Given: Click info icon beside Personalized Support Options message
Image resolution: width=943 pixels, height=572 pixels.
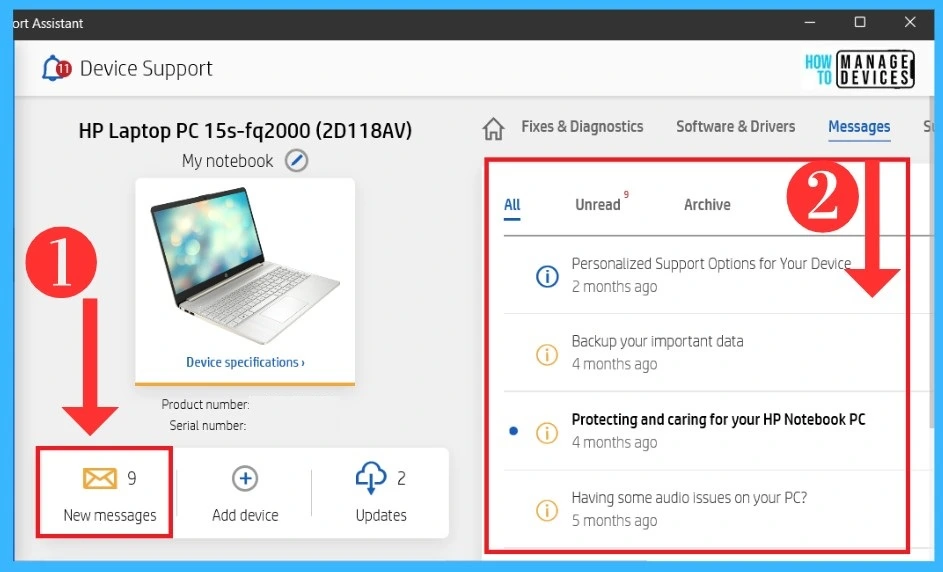Looking at the screenshot, I should pyautogui.click(x=547, y=276).
